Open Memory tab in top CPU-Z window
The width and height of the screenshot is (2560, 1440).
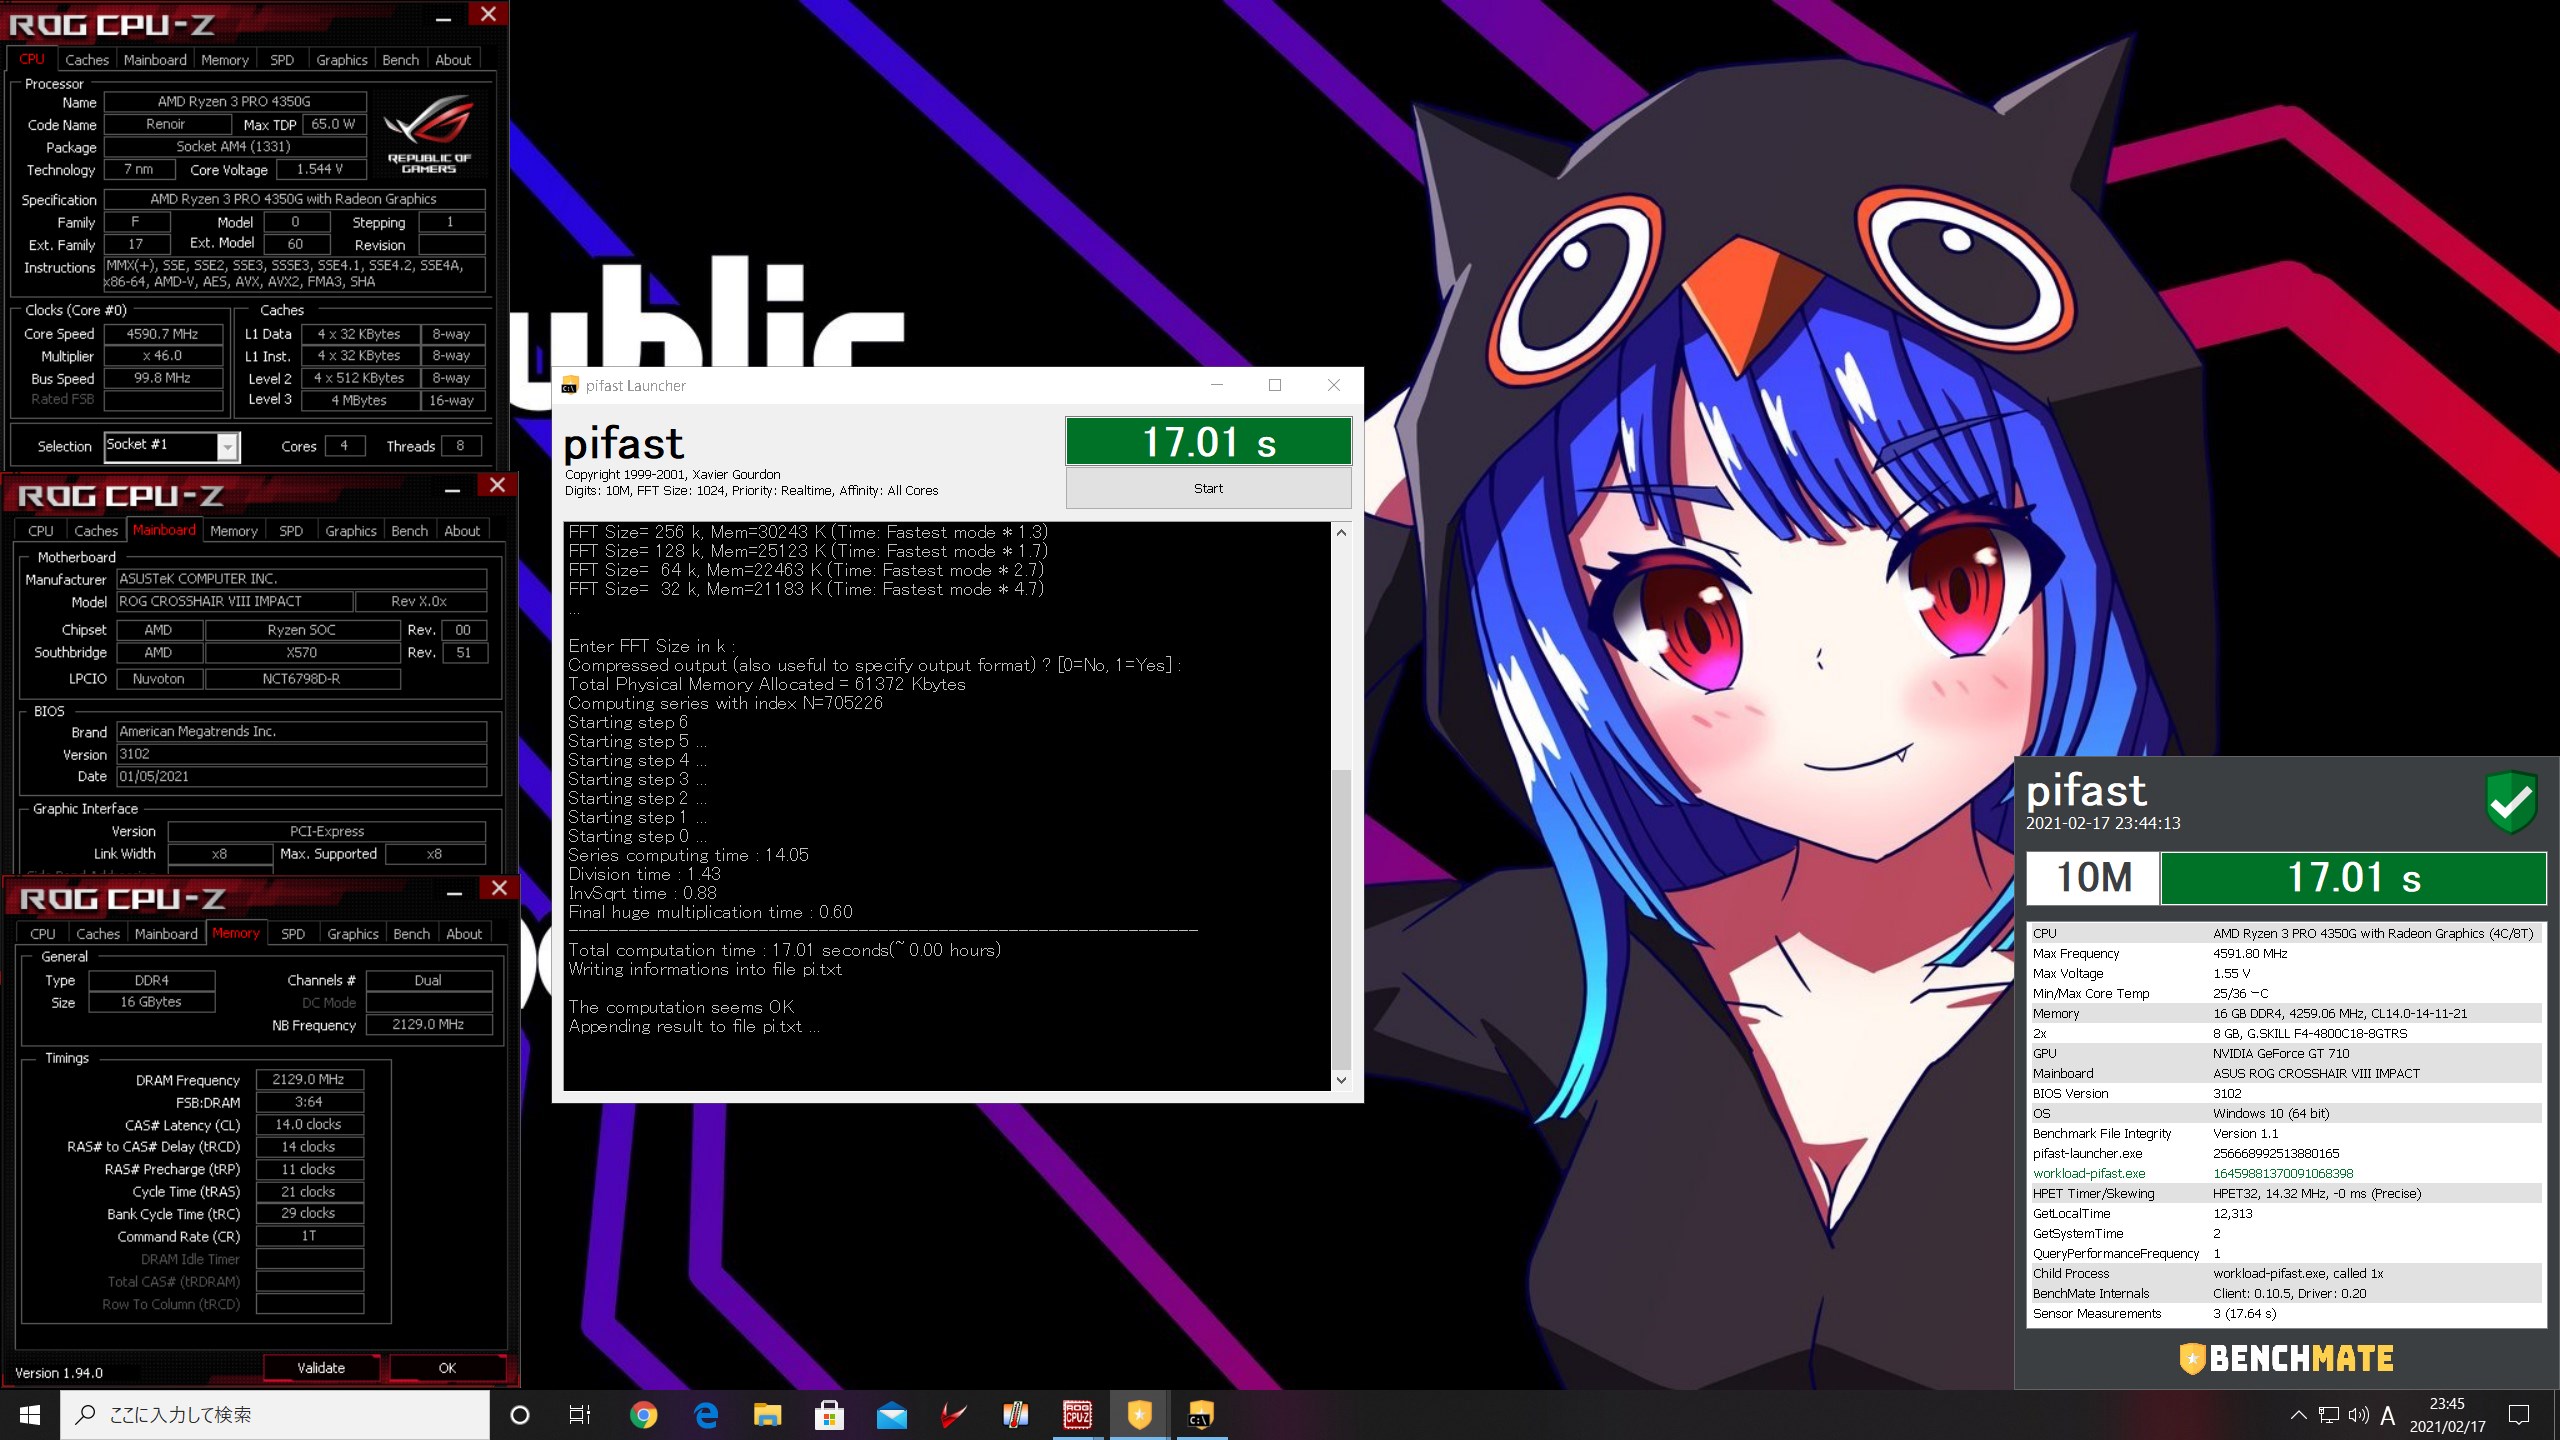tap(225, 60)
